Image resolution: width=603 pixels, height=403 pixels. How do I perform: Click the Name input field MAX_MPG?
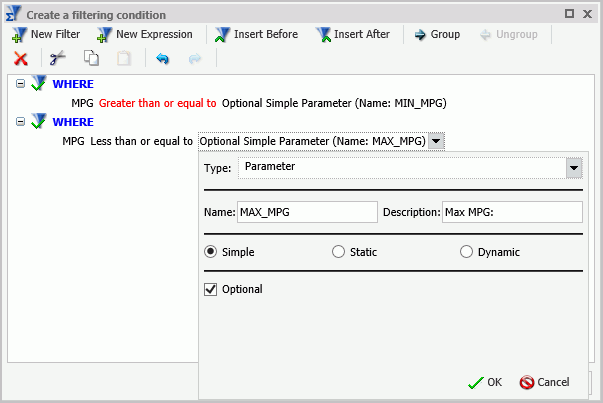coord(307,212)
